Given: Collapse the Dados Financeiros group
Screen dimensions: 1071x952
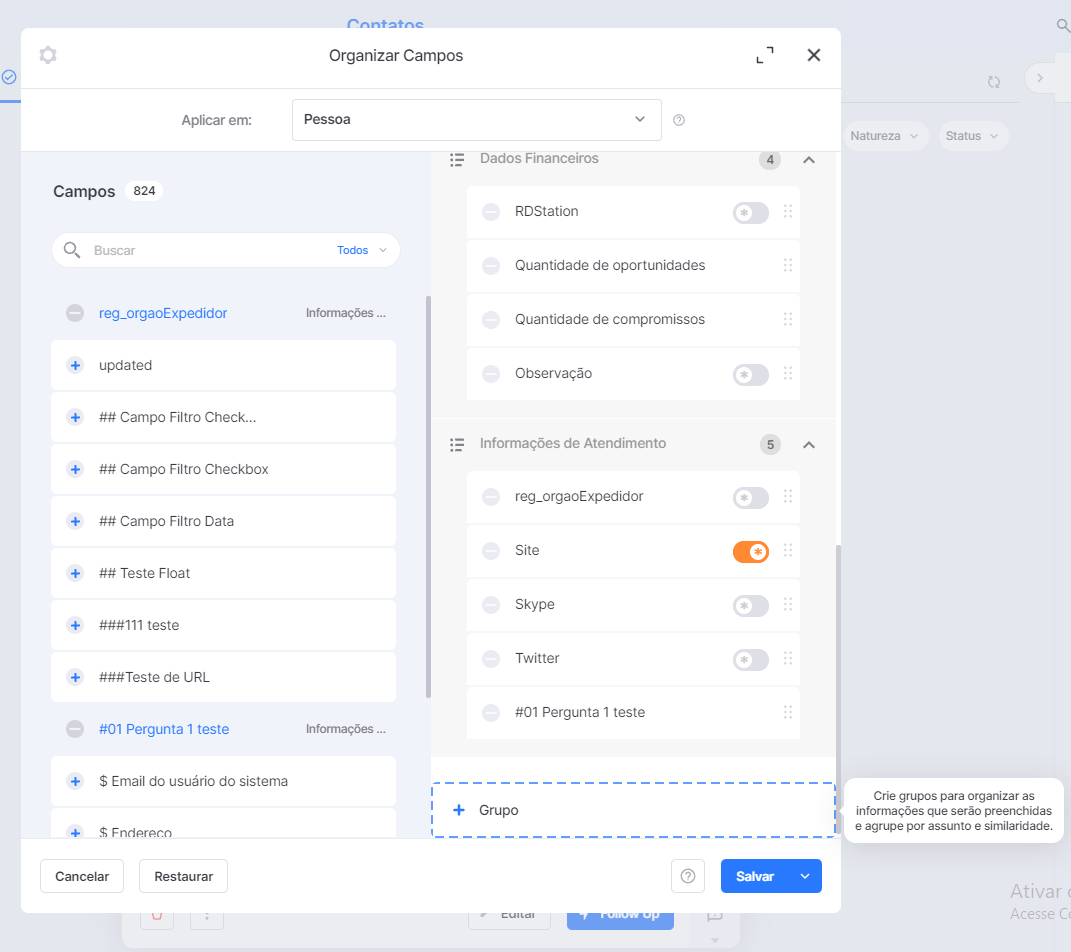Looking at the screenshot, I should coord(809,160).
